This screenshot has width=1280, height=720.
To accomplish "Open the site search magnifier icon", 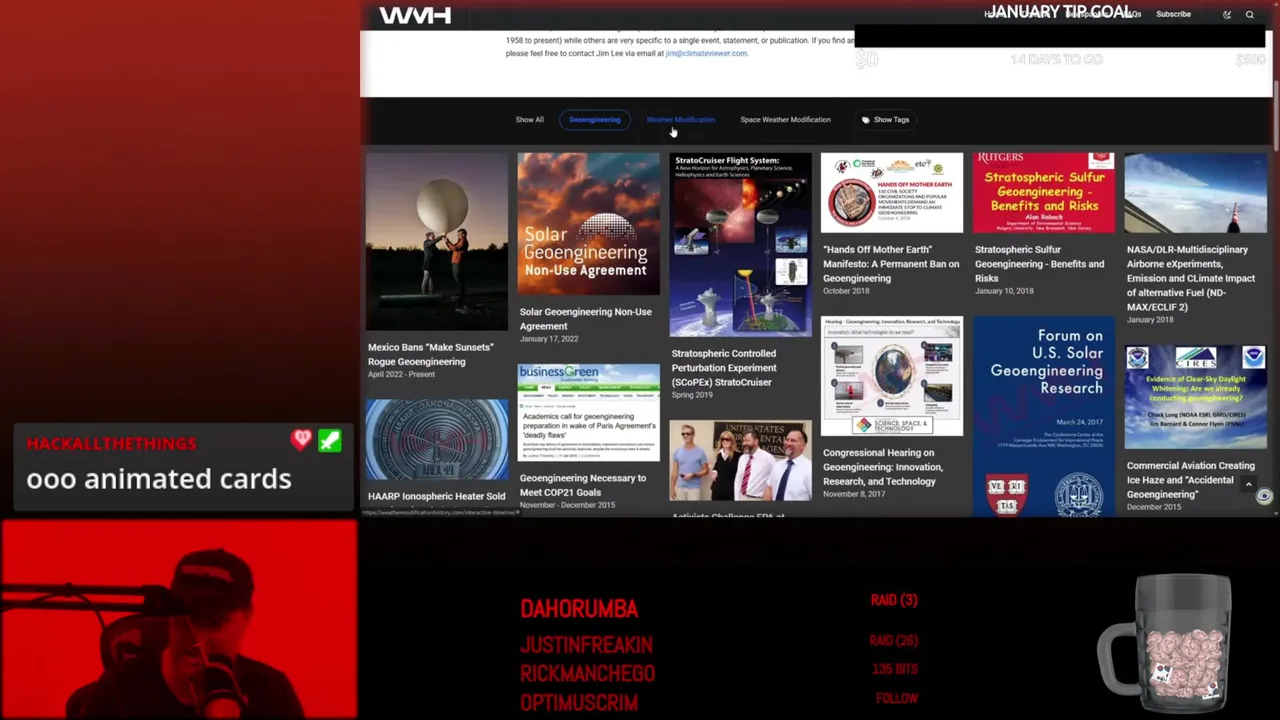I will tap(1249, 15).
